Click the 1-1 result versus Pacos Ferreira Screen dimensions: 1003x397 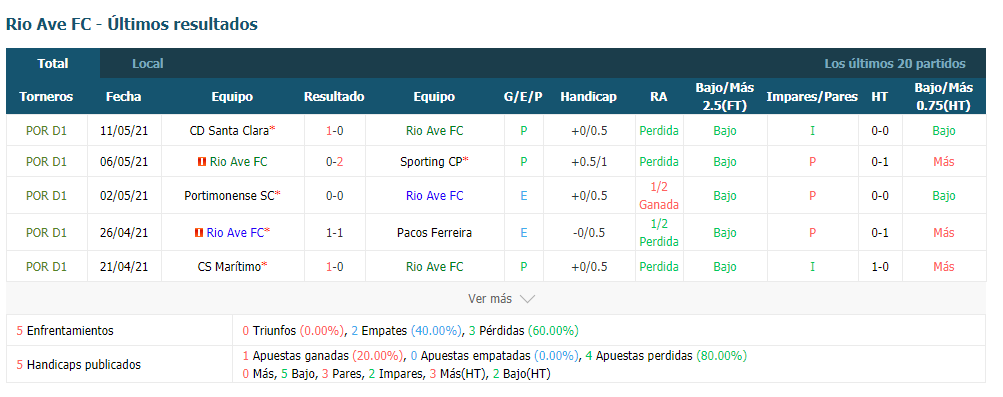click(335, 233)
